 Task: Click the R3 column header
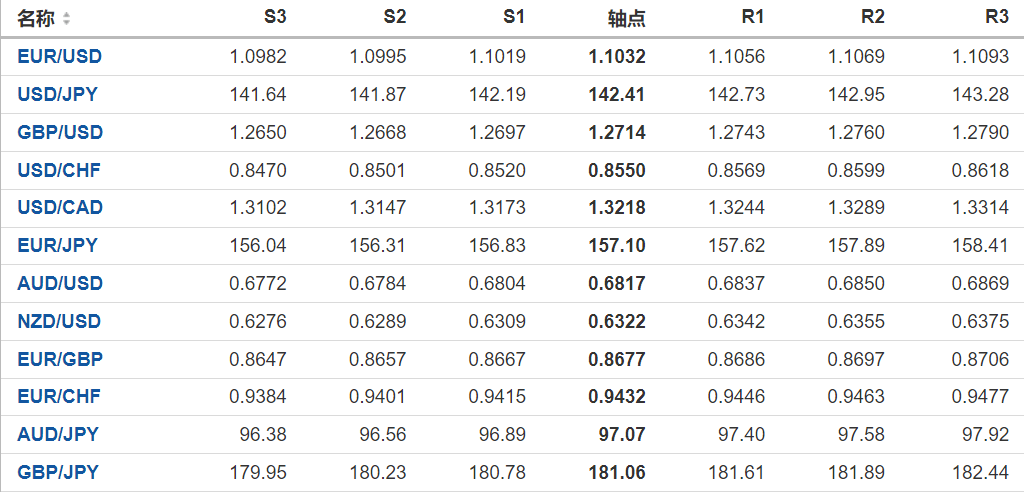click(996, 18)
